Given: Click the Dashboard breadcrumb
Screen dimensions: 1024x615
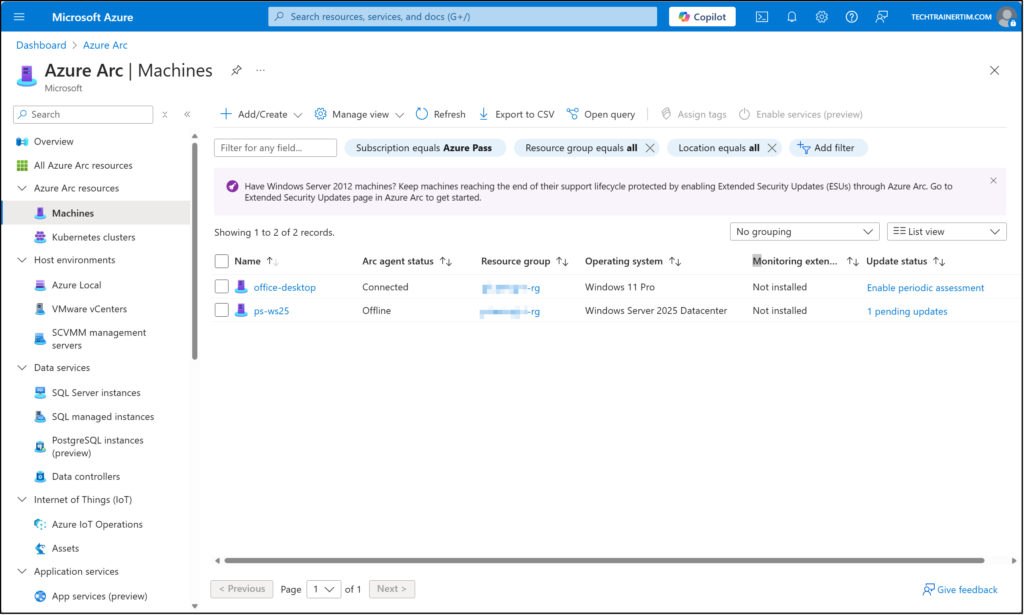Looking at the screenshot, I should (41, 45).
